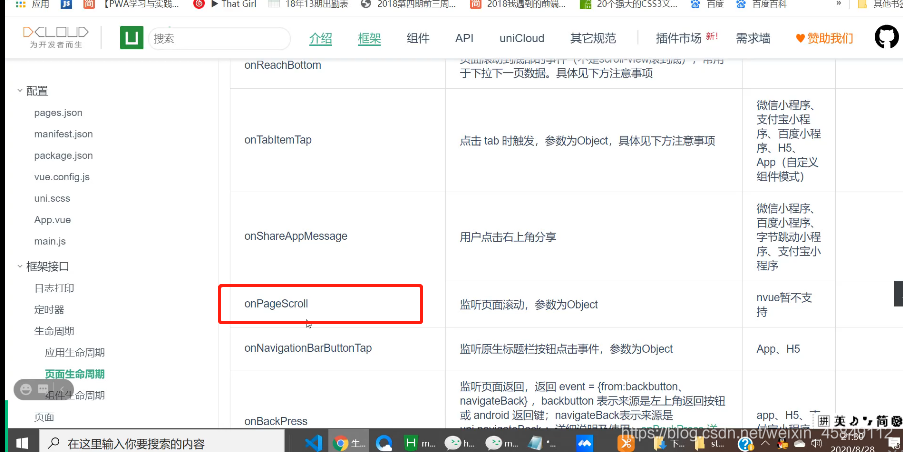Click the smiley face on floating widget

(x=25, y=390)
